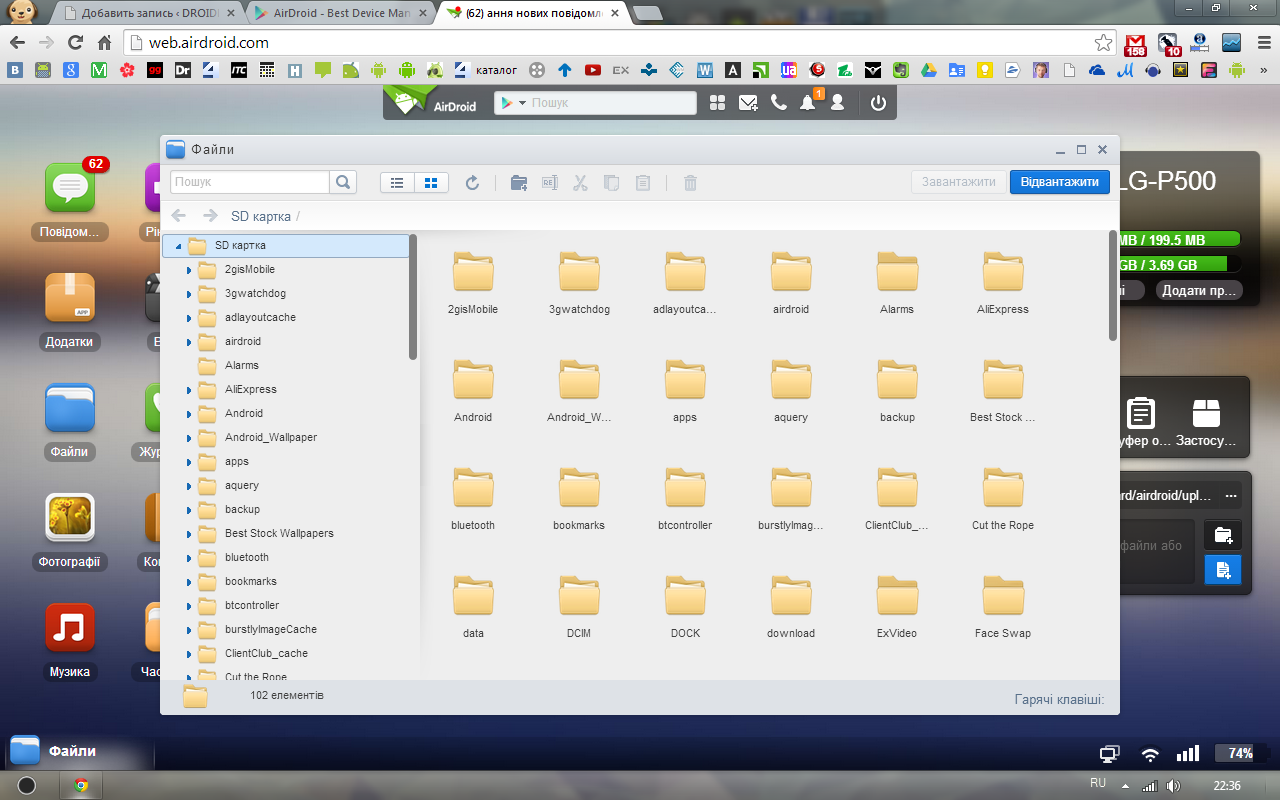Click the cut scissors toolbar icon

580,182
